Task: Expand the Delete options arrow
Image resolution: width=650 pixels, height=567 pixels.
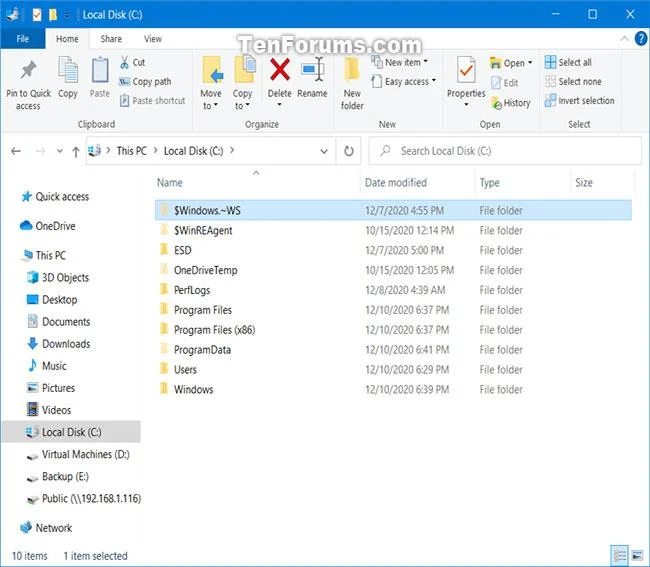Action: click(x=279, y=104)
